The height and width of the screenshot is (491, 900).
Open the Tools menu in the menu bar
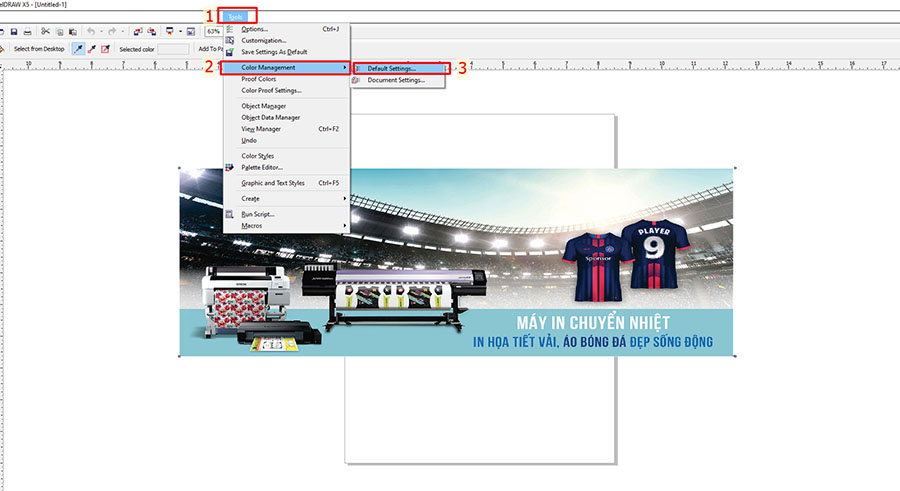[235, 17]
